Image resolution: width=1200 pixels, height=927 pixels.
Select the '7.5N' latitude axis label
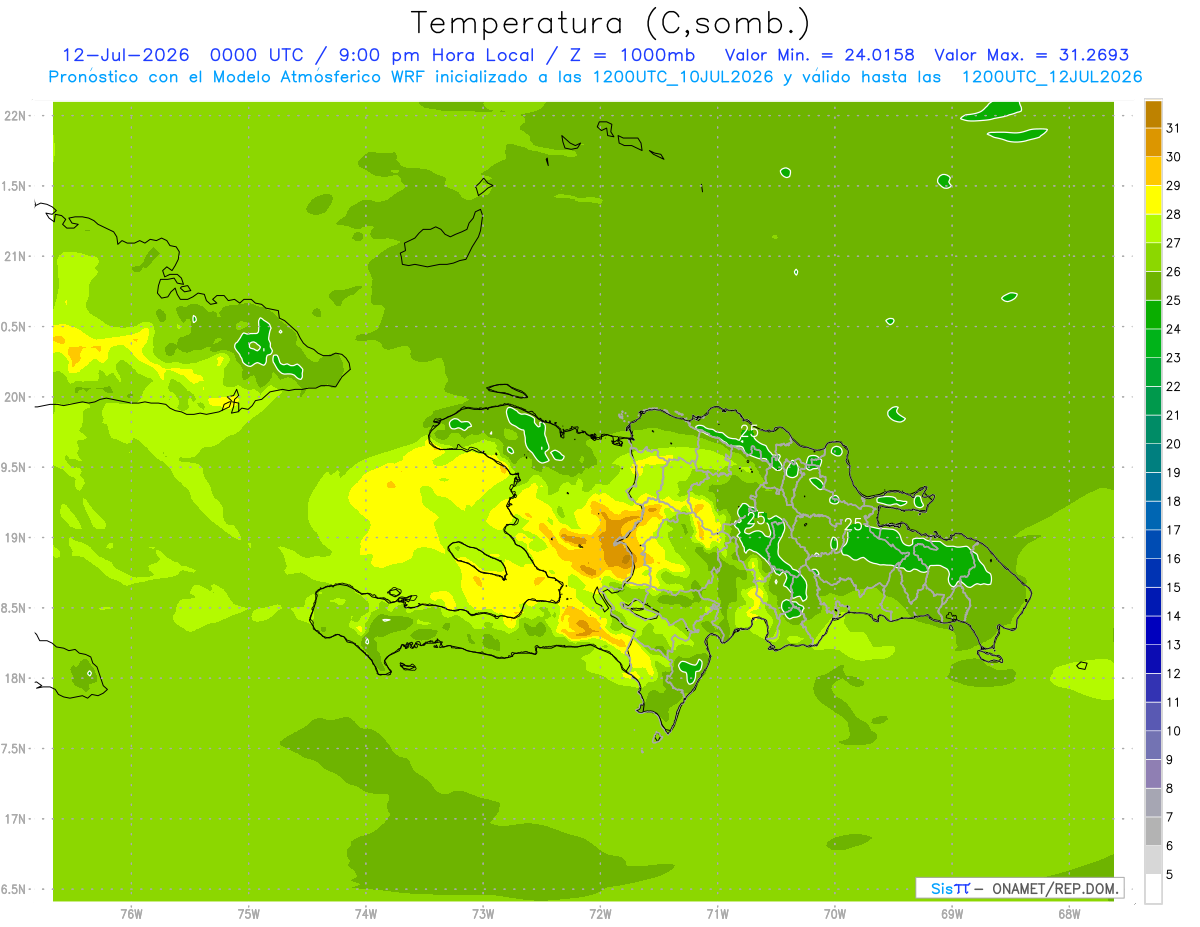15,749
